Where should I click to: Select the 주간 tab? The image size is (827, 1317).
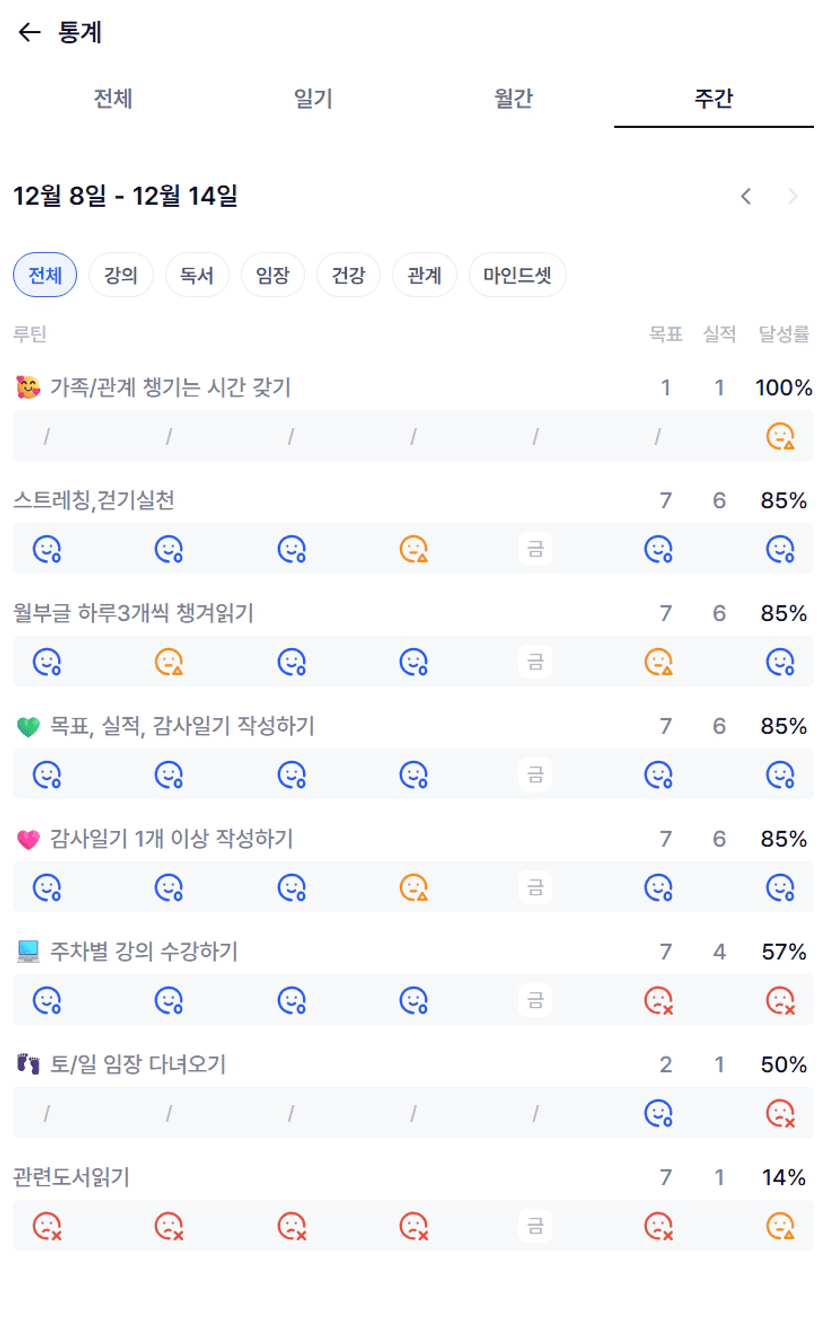(713, 99)
